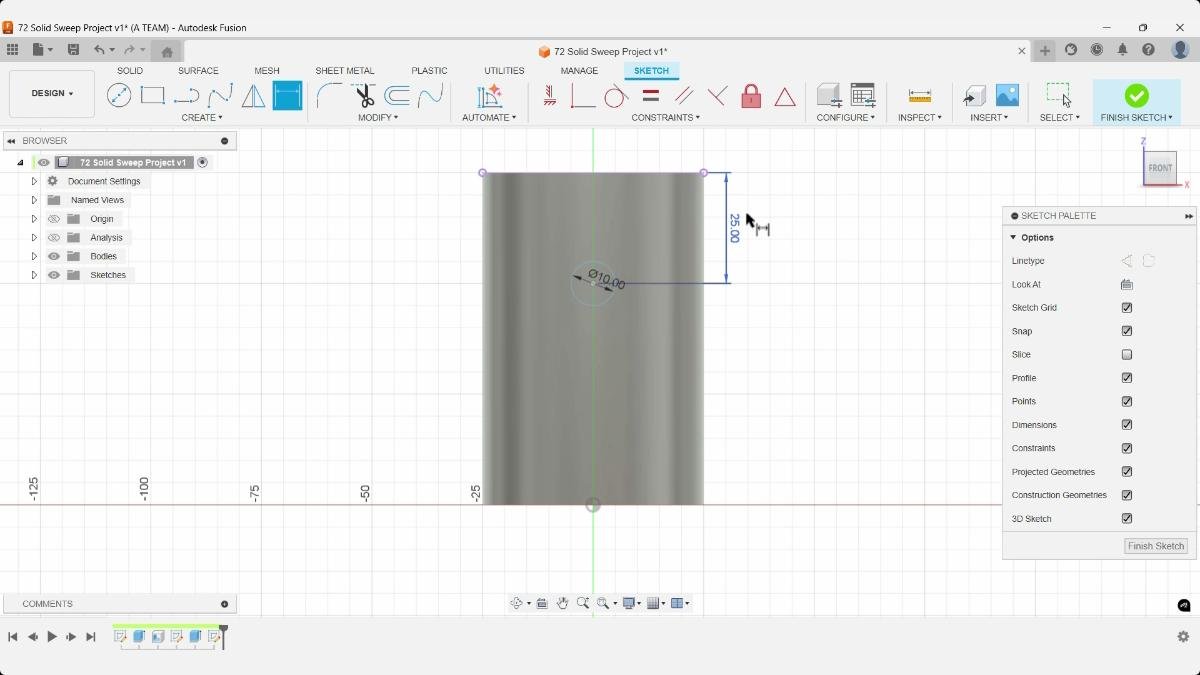
Task: Open the CREATE dropdown menu
Action: [202, 118]
